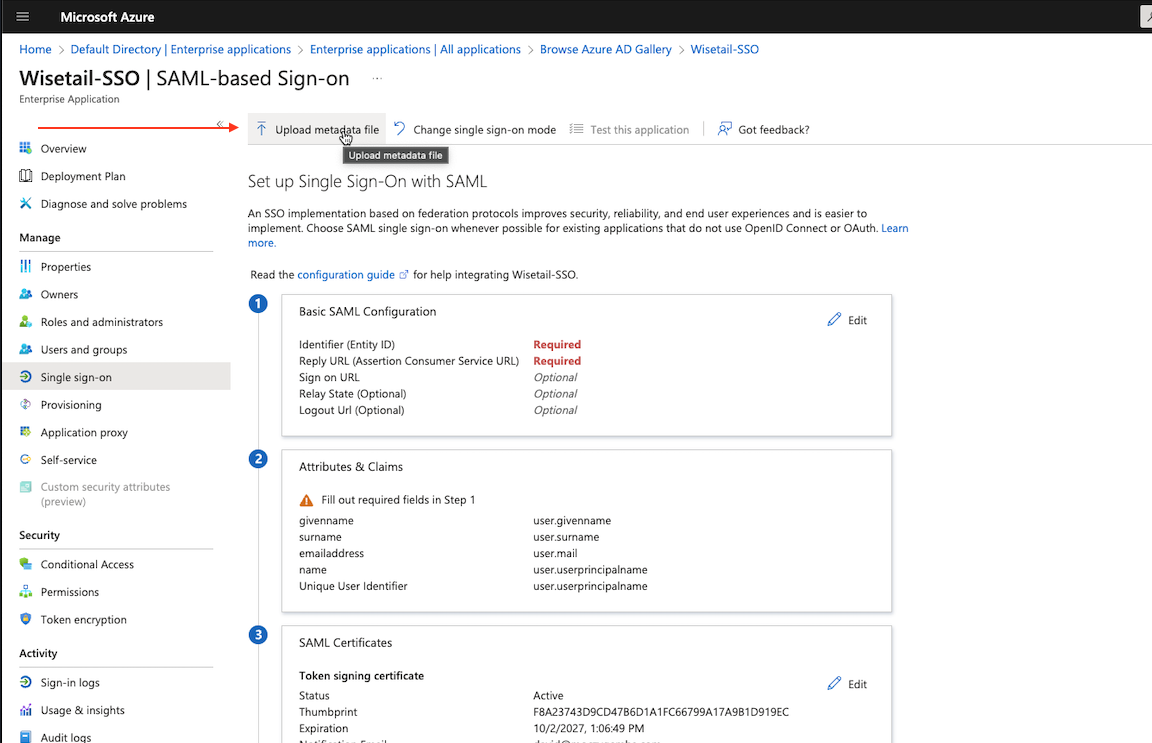Select Properties under Manage
The width and height of the screenshot is (1152, 743).
click(x=65, y=266)
